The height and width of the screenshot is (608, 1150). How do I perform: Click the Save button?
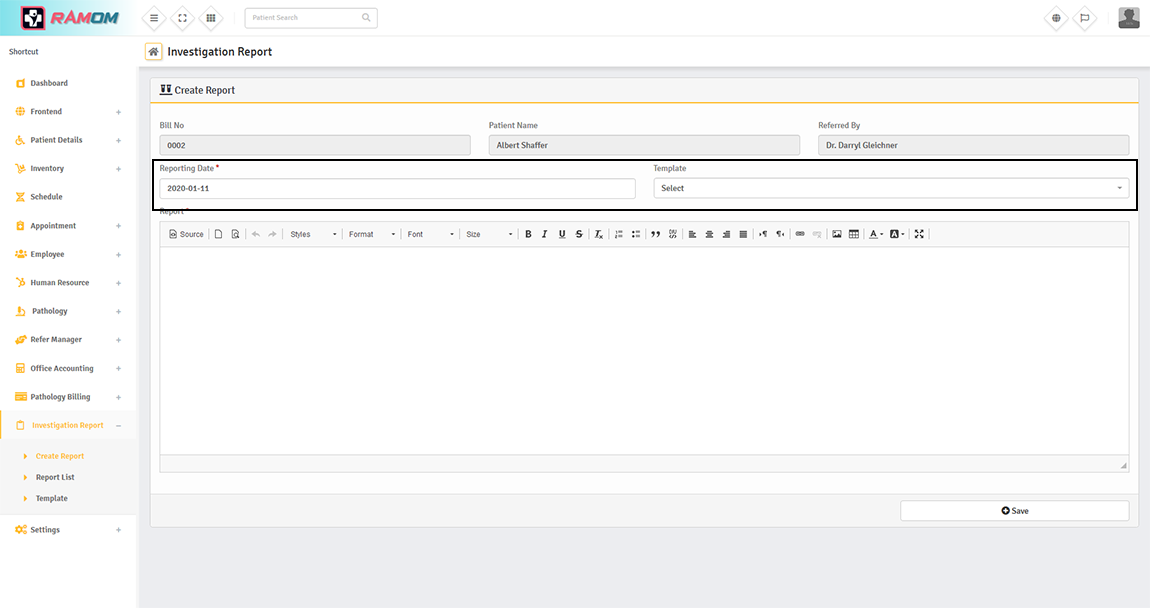(1014, 511)
